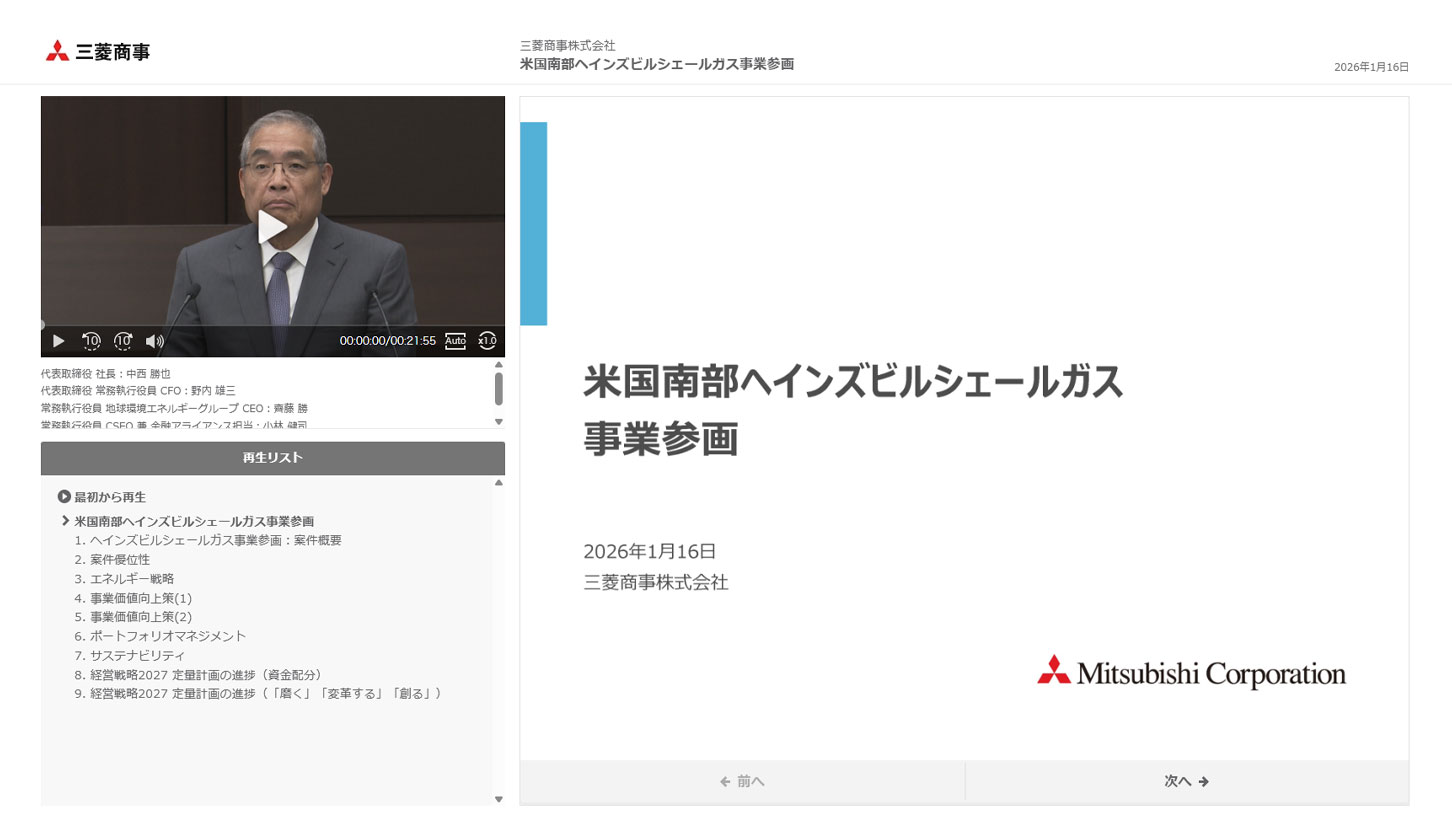Click the playlist scrollbar down arrow
1452x814 pixels.
[499, 799]
